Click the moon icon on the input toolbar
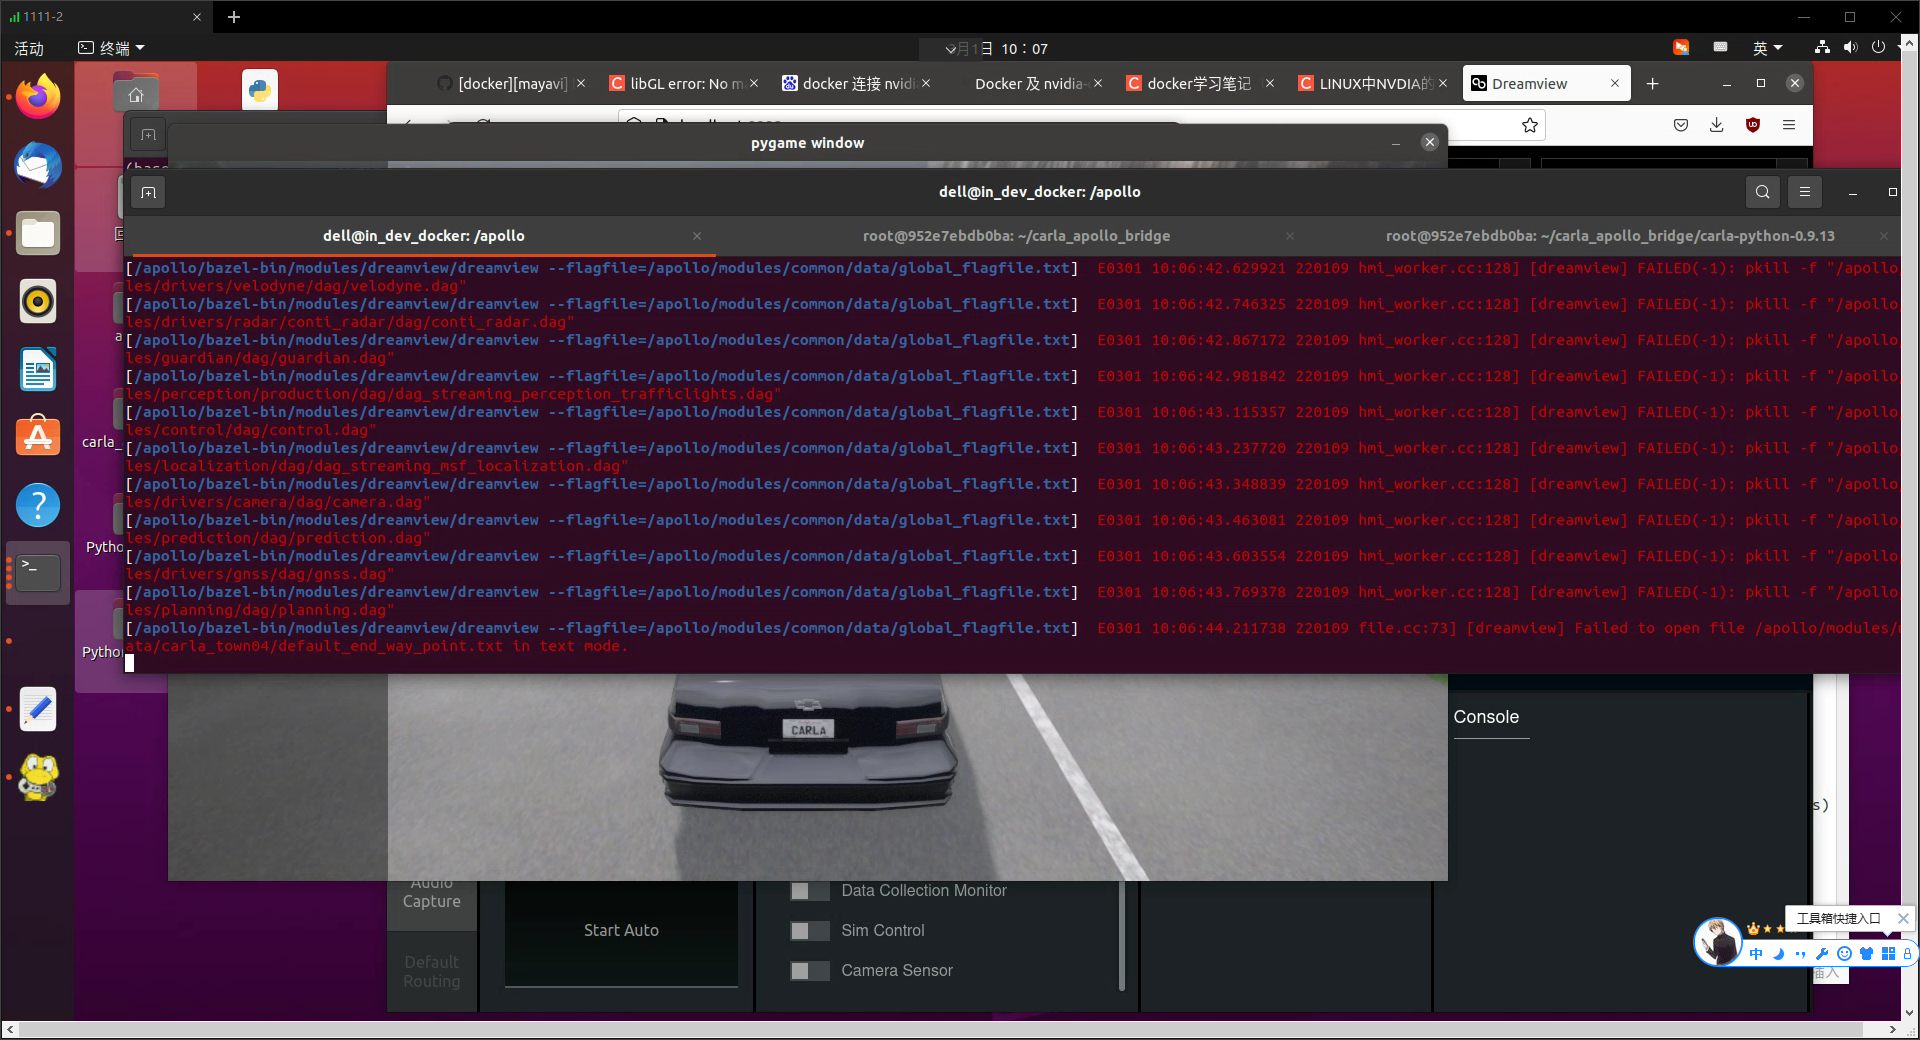Screen dimensions: 1920x1040 click(1778, 954)
